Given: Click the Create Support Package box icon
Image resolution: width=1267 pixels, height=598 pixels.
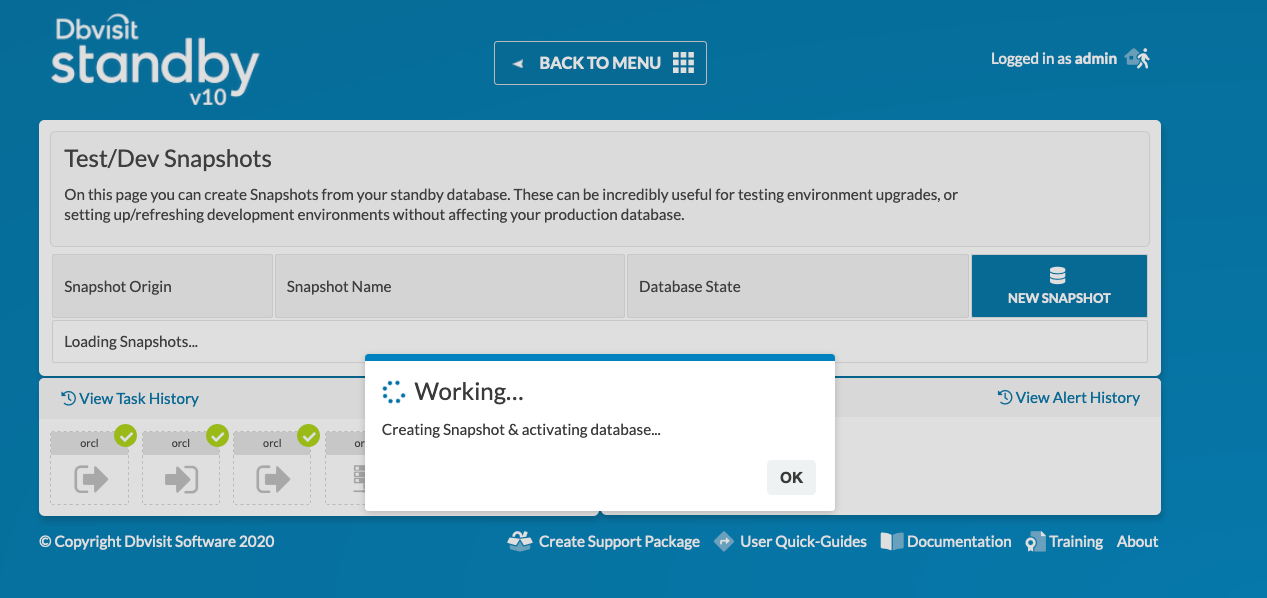Looking at the screenshot, I should (x=520, y=541).
